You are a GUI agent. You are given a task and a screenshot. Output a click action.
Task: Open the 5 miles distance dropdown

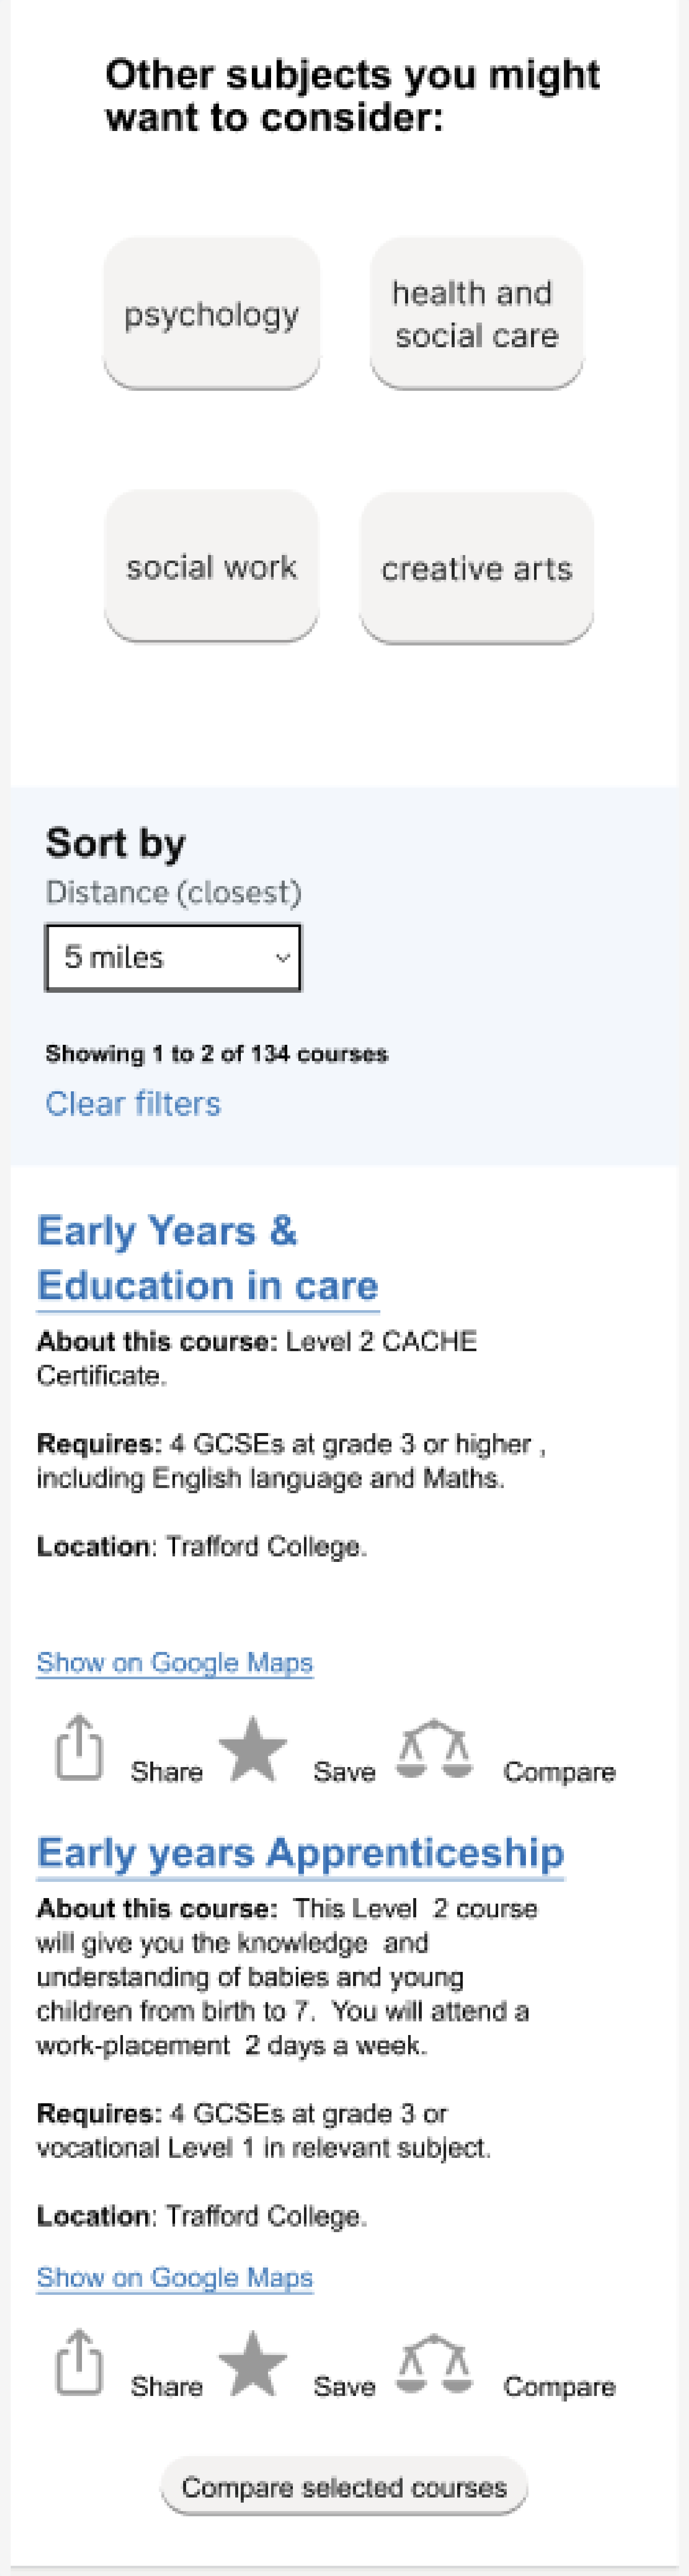click(173, 957)
